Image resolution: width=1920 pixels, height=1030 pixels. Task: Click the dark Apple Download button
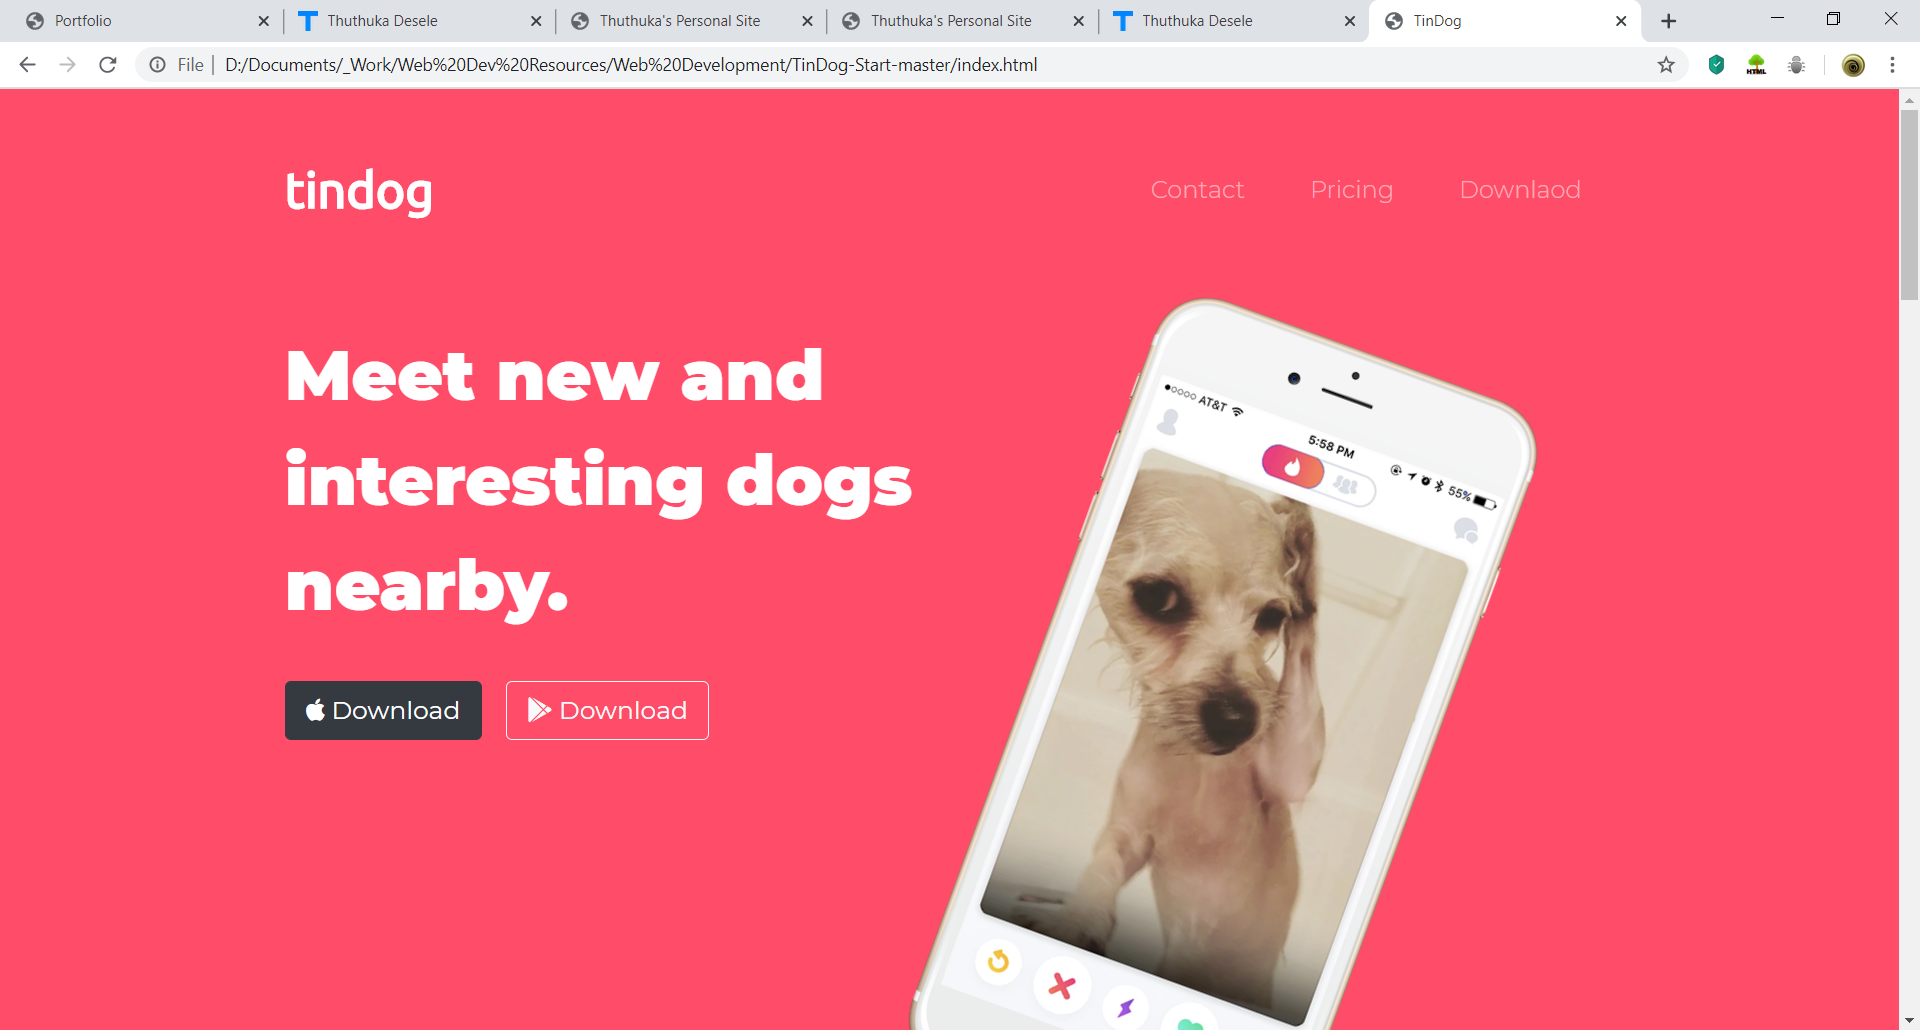(383, 710)
